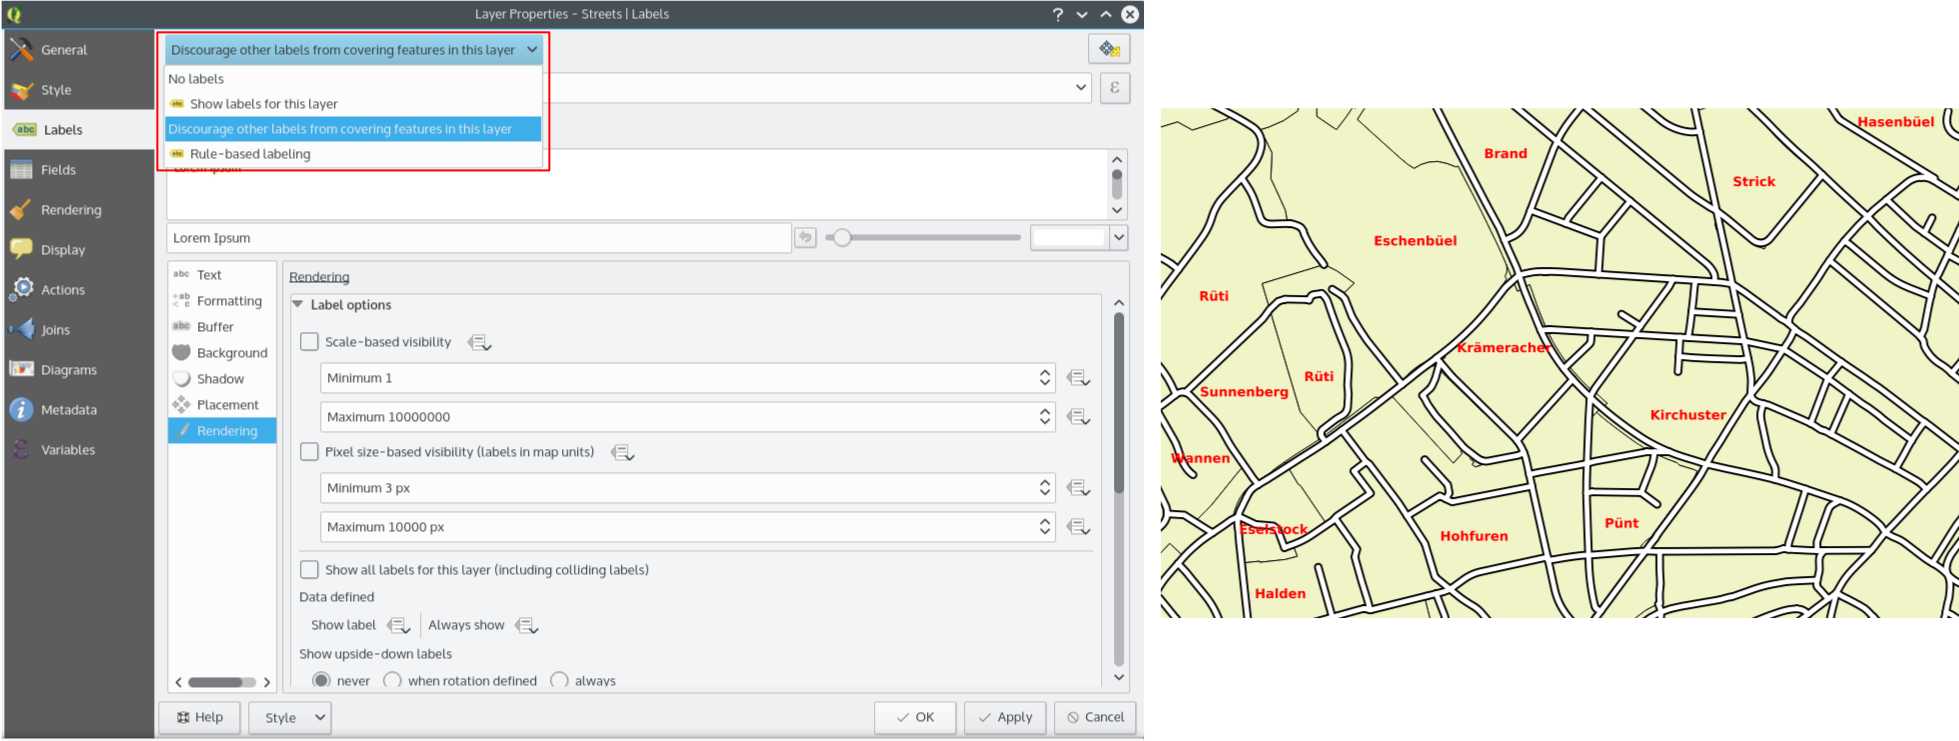The height and width of the screenshot is (741, 1959).
Task: Click data-defined override icon next to Scale-based visibility
Action: 479,343
